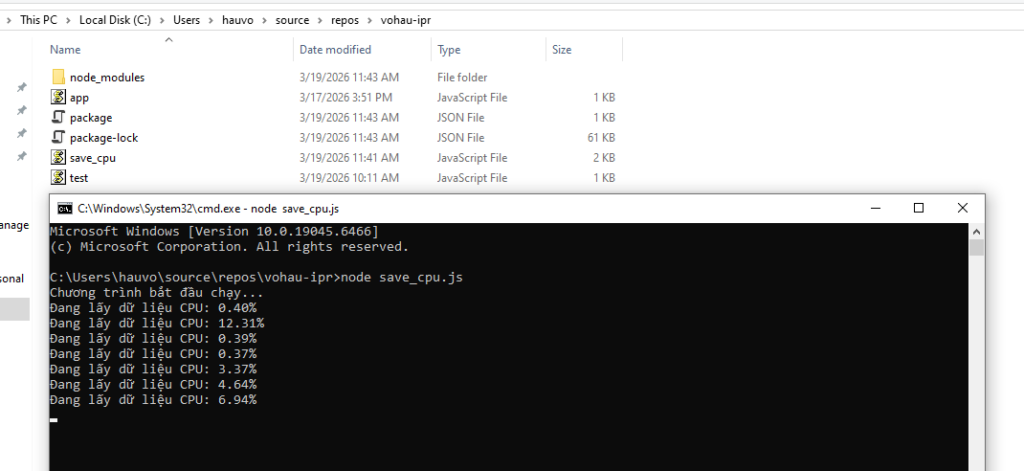
Task: Go to This PC in the breadcrumb
Action: [39, 20]
